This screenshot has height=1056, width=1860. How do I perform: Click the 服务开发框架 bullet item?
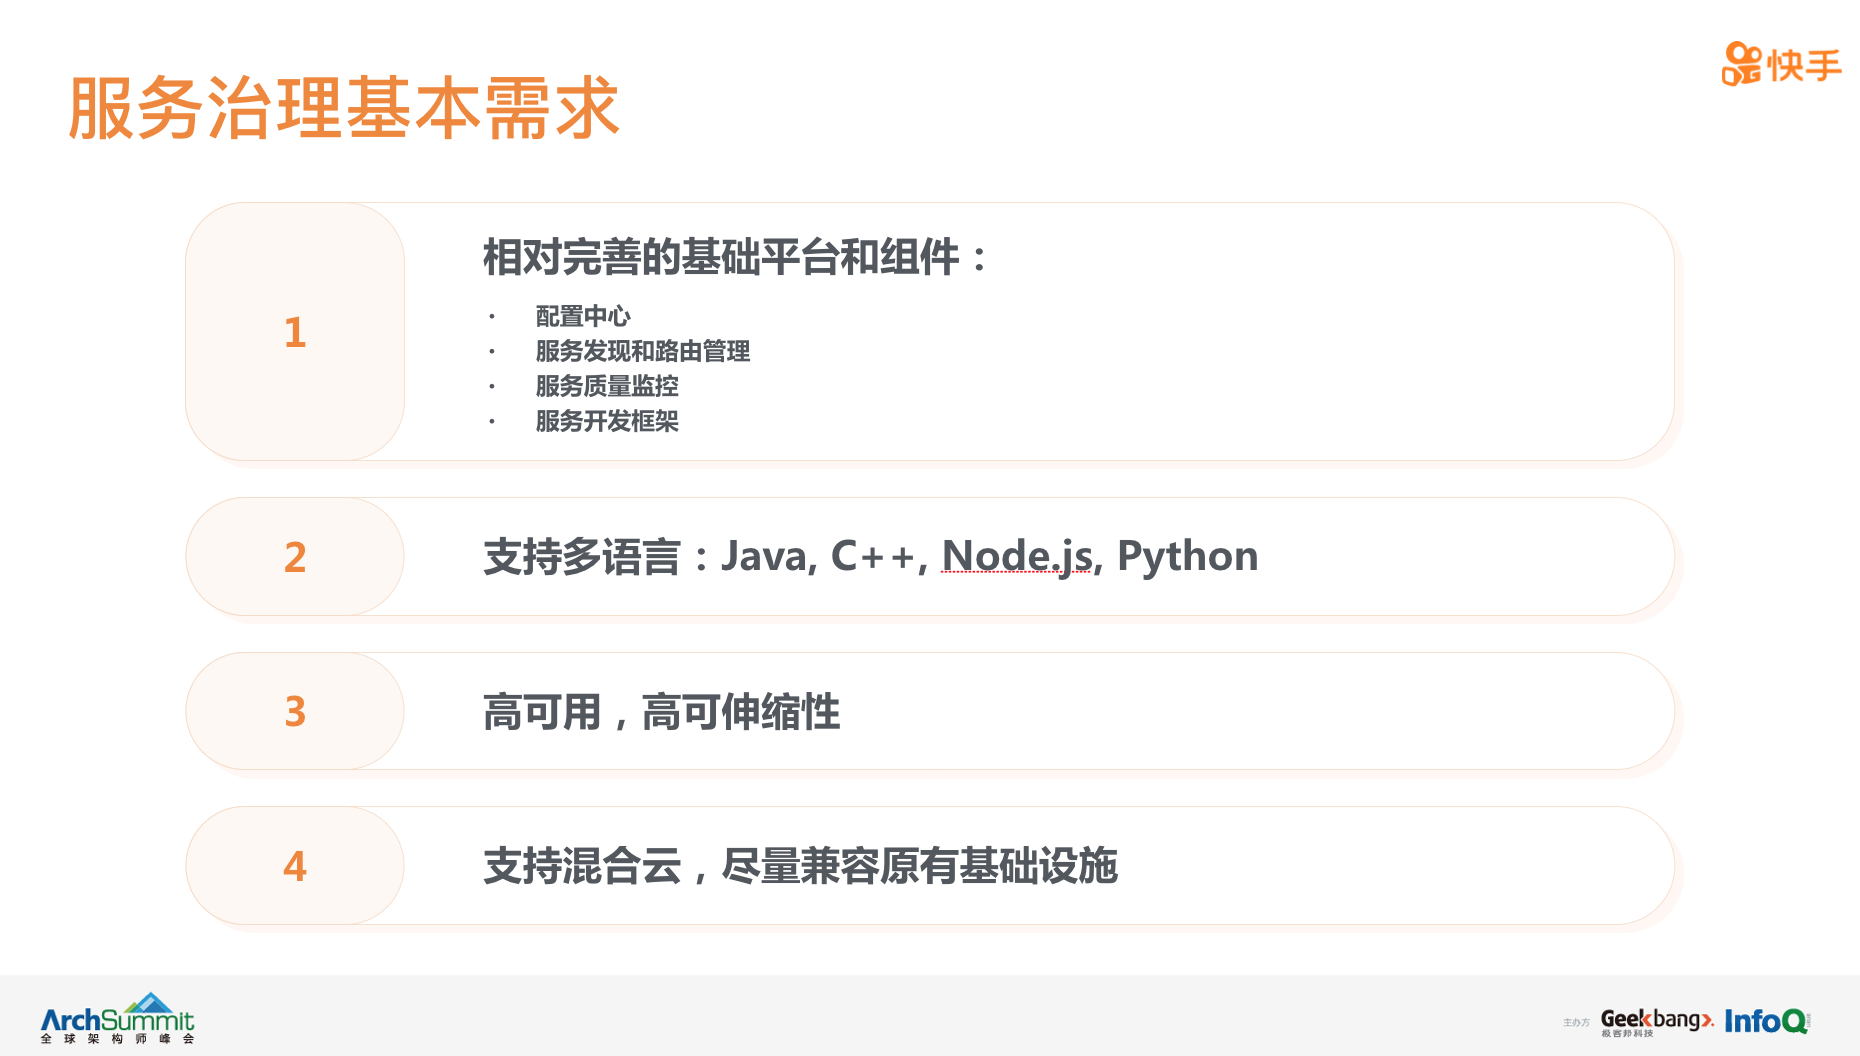tap(607, 421)
